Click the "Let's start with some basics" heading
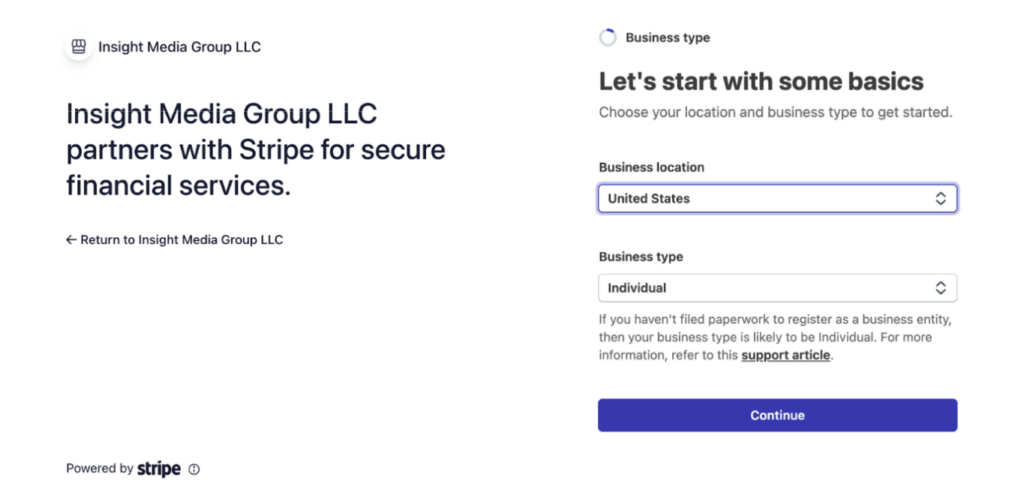The image size is (1024, 487). click(x=761, y=82)
